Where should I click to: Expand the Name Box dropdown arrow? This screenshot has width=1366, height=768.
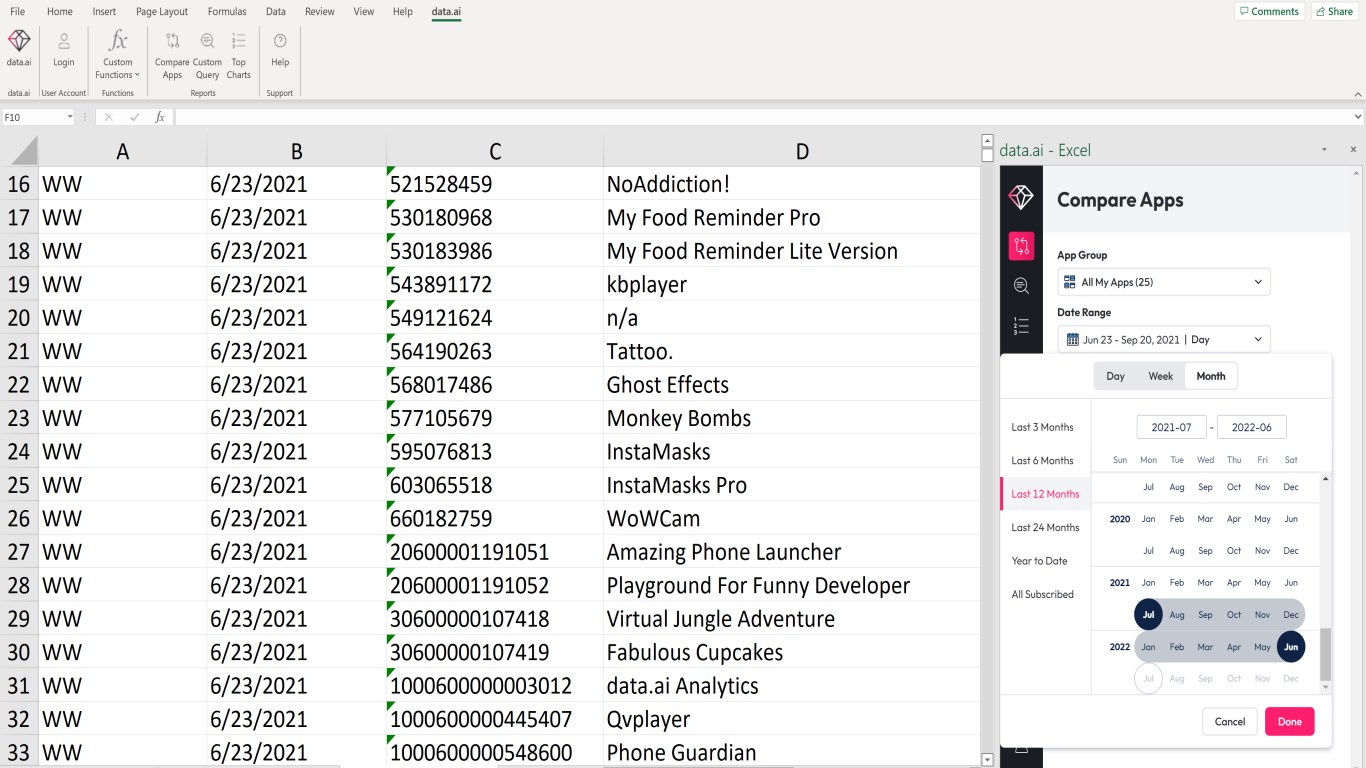70,117
